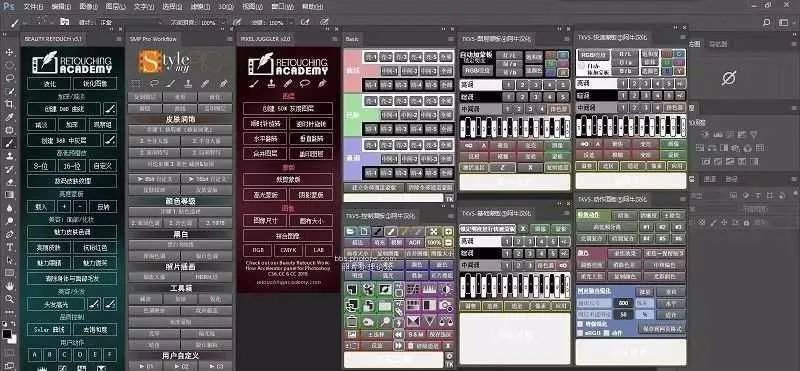
Task: Select the Move tool in the toolbar
Action: (x=9, y=53)
